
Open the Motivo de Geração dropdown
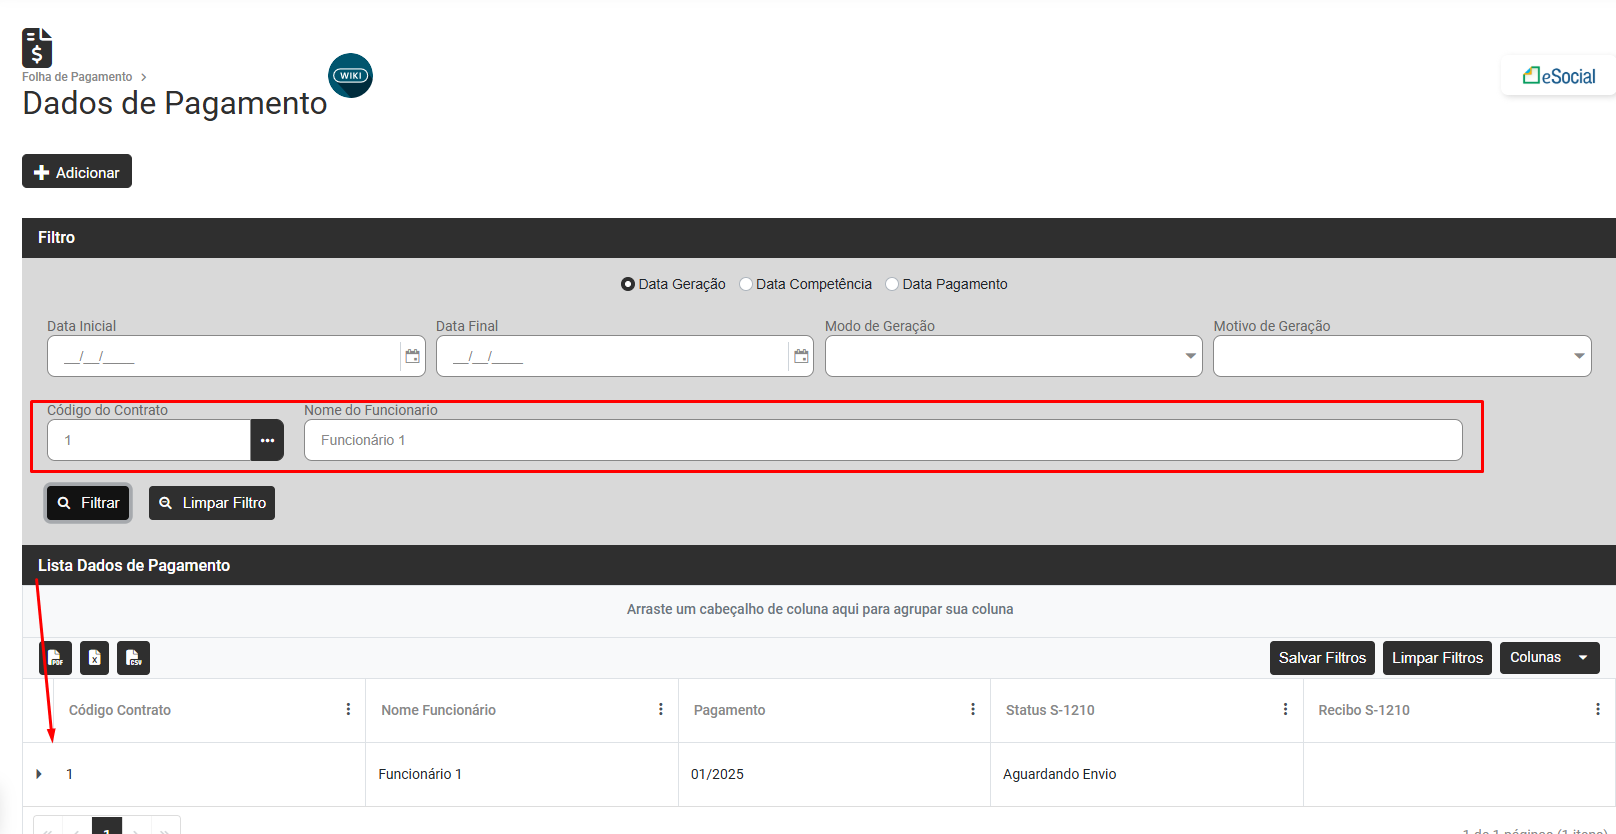[x=1401, y=356]
